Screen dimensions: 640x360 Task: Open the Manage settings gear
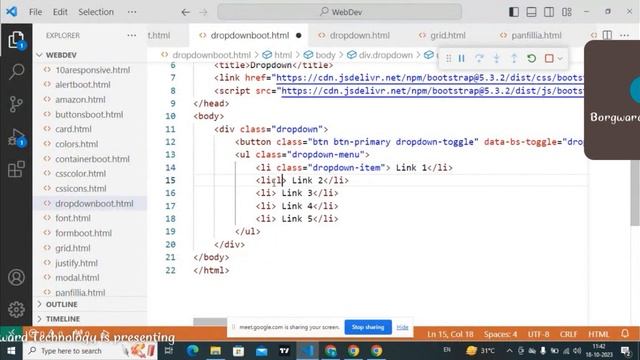coord(16,309)
